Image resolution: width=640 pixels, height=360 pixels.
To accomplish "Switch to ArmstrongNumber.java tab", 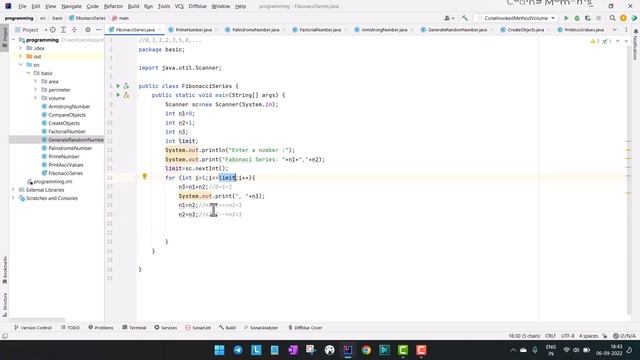I will coord(384,30).
